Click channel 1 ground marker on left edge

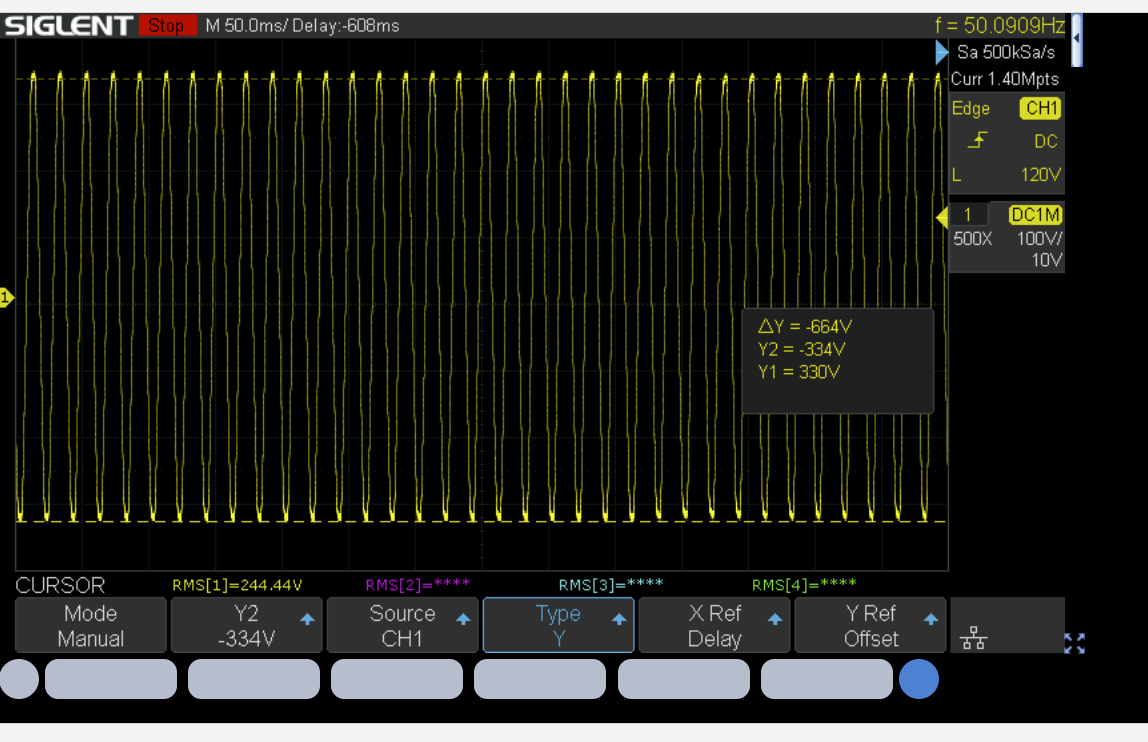(x=6, y=298)
